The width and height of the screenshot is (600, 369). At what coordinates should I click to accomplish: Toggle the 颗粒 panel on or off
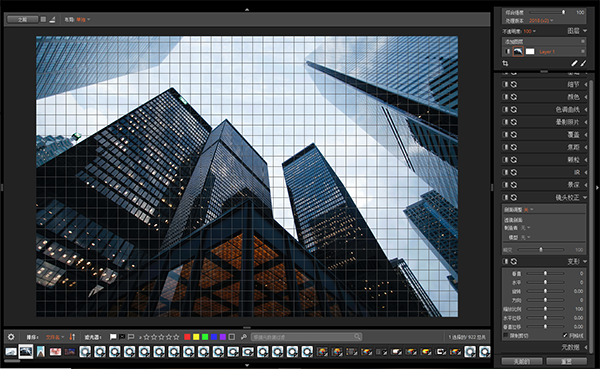[x=505, y=160]
